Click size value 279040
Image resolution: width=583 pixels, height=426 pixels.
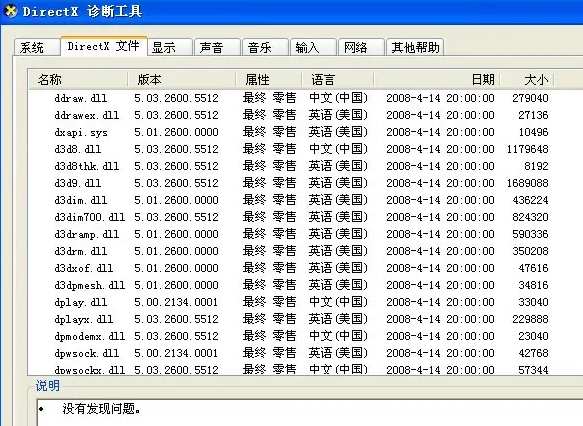530,98
